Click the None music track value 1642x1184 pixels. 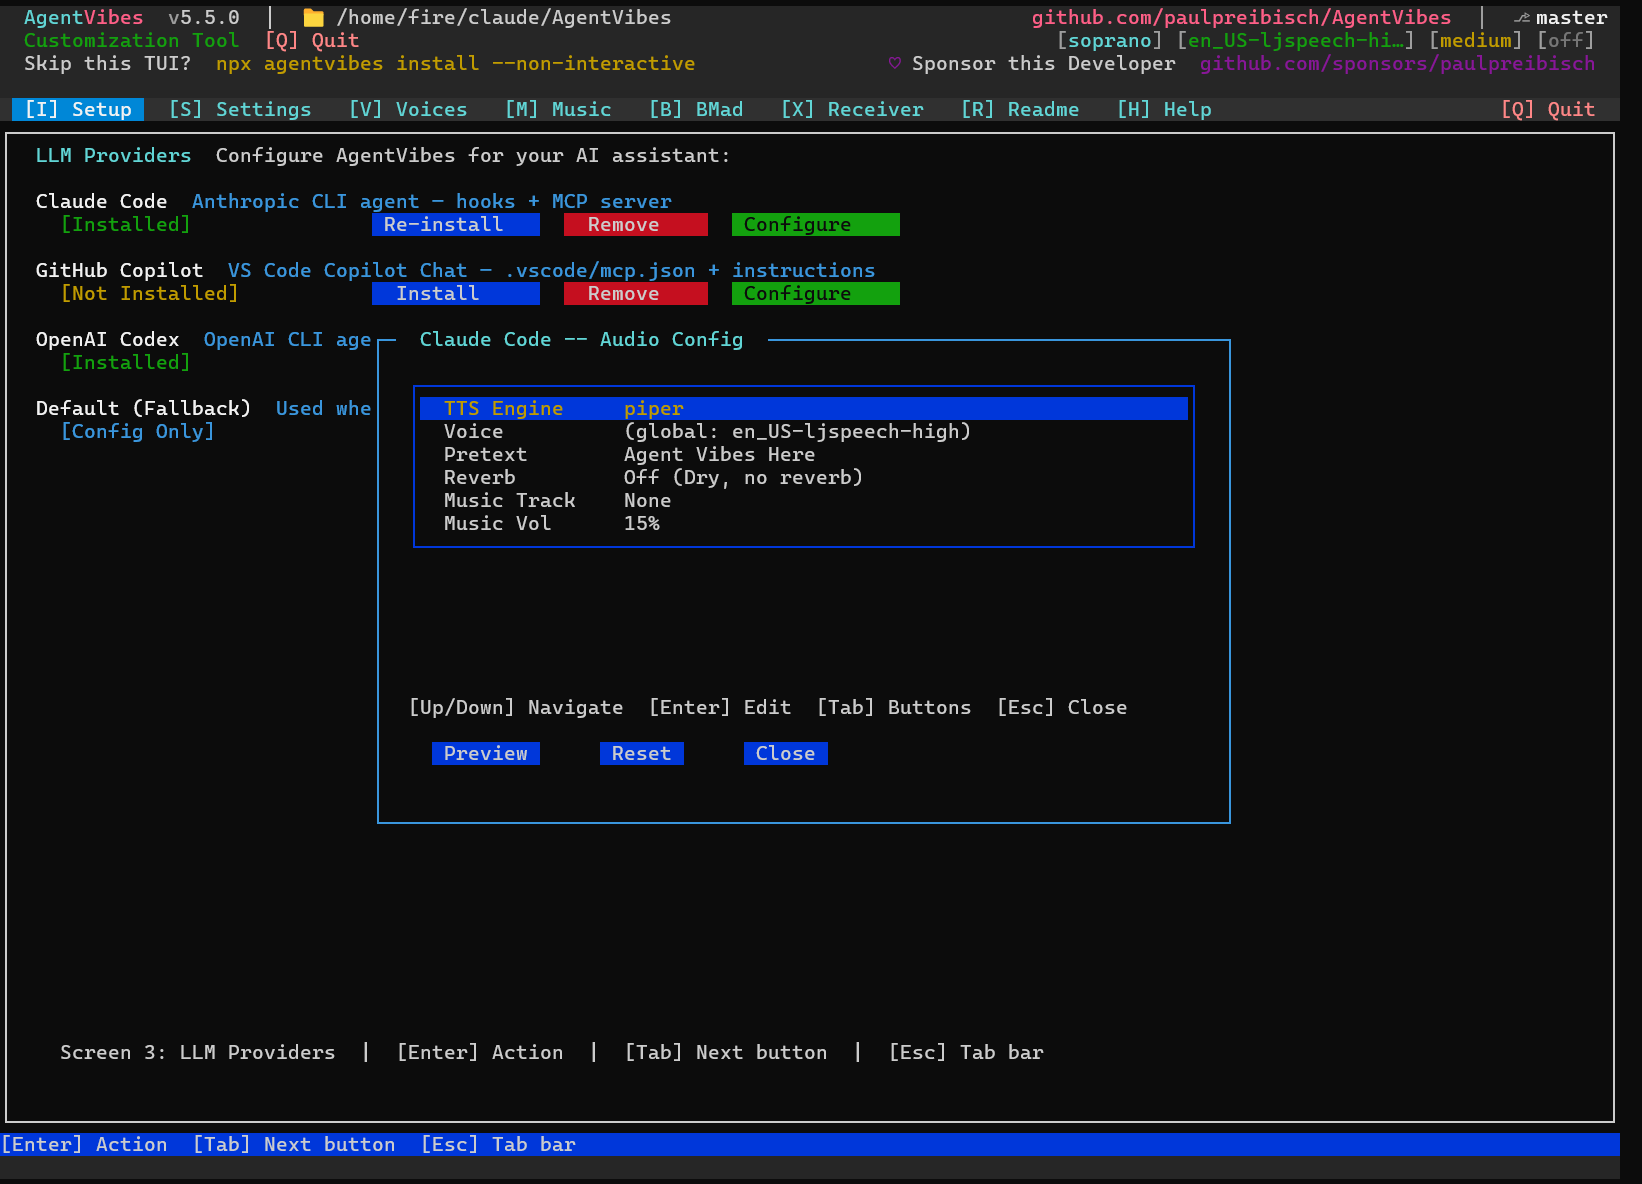(648, 500)
